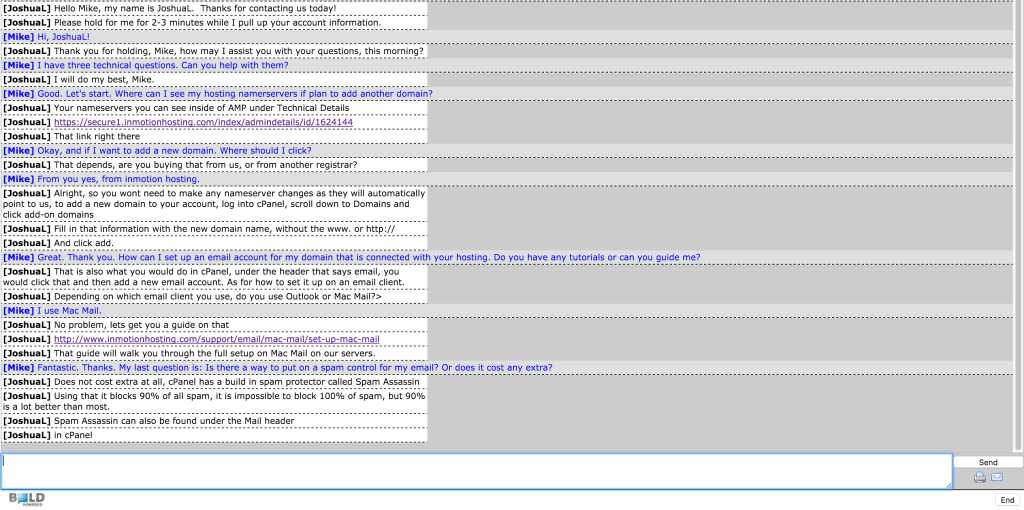Click the "I will do my best, Mike." line
The height and width of the screenshot is (510, 1024).
pos(104,79)
